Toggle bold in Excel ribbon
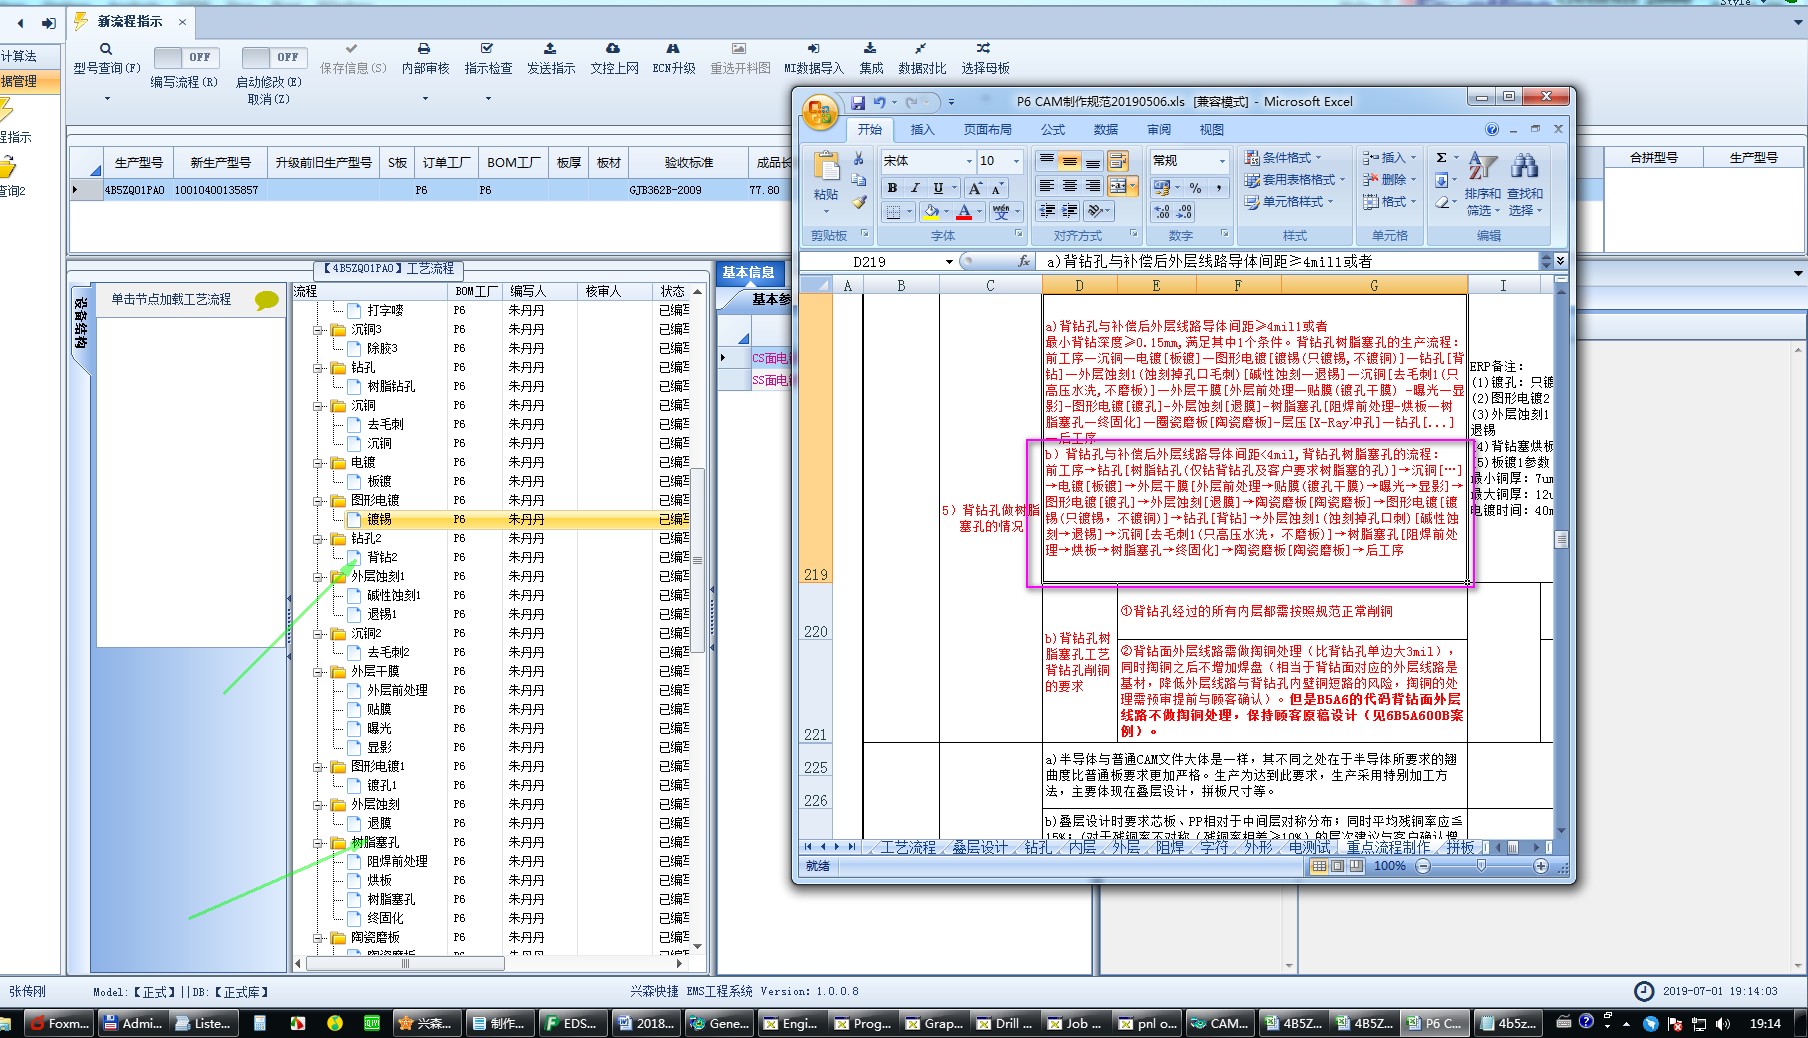This screenshot has height=1038, width=1808. click(892, 187)
